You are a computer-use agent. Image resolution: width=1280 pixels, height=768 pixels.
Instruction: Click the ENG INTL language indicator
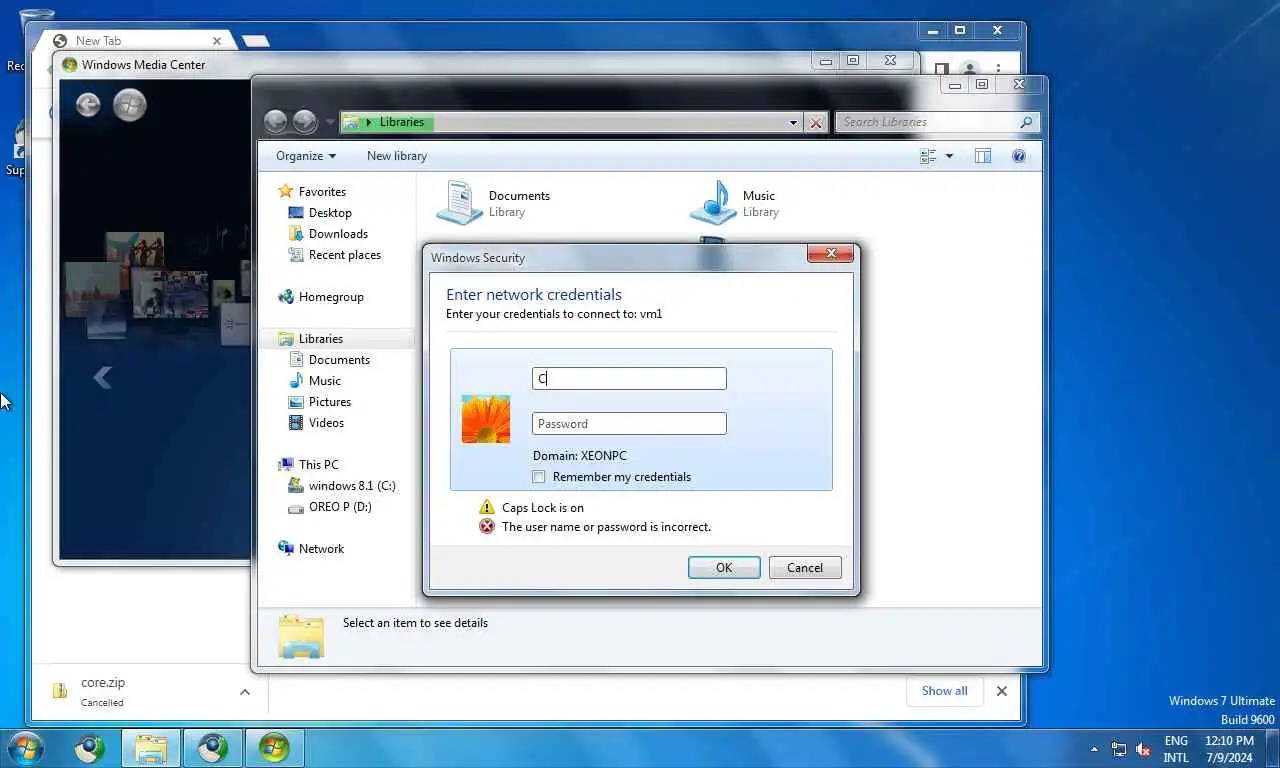pyautogui.click(x=1176, y=749)
